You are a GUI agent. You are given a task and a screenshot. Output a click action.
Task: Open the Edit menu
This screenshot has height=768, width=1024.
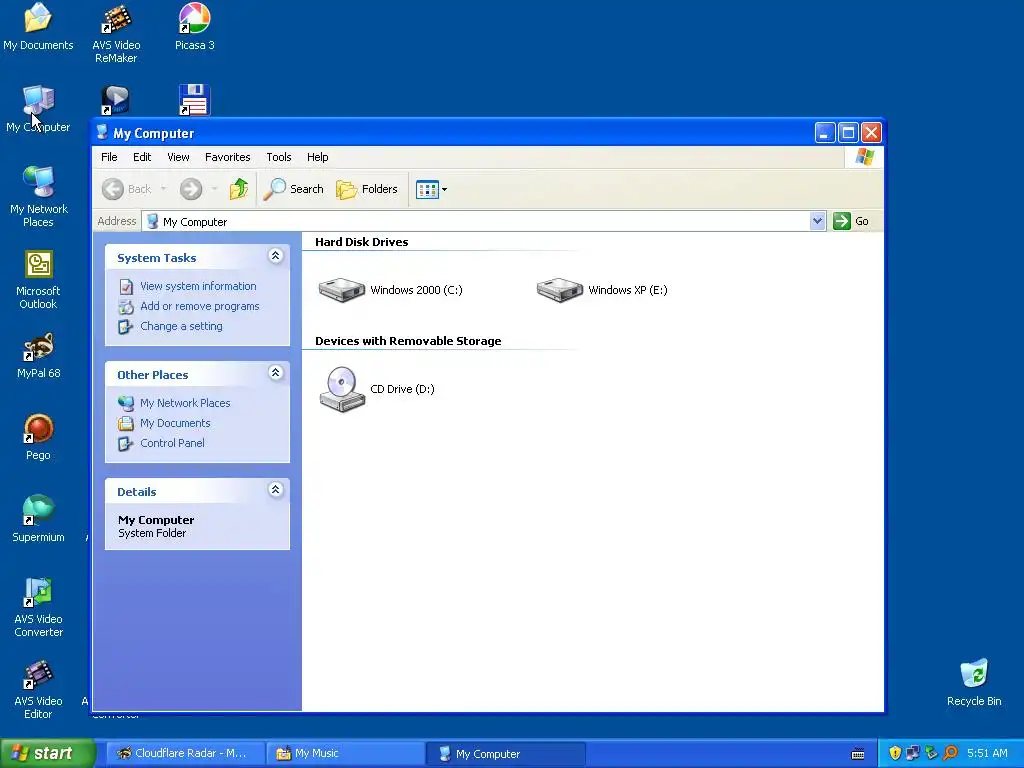pyautogui.click(x=142, y=157)
